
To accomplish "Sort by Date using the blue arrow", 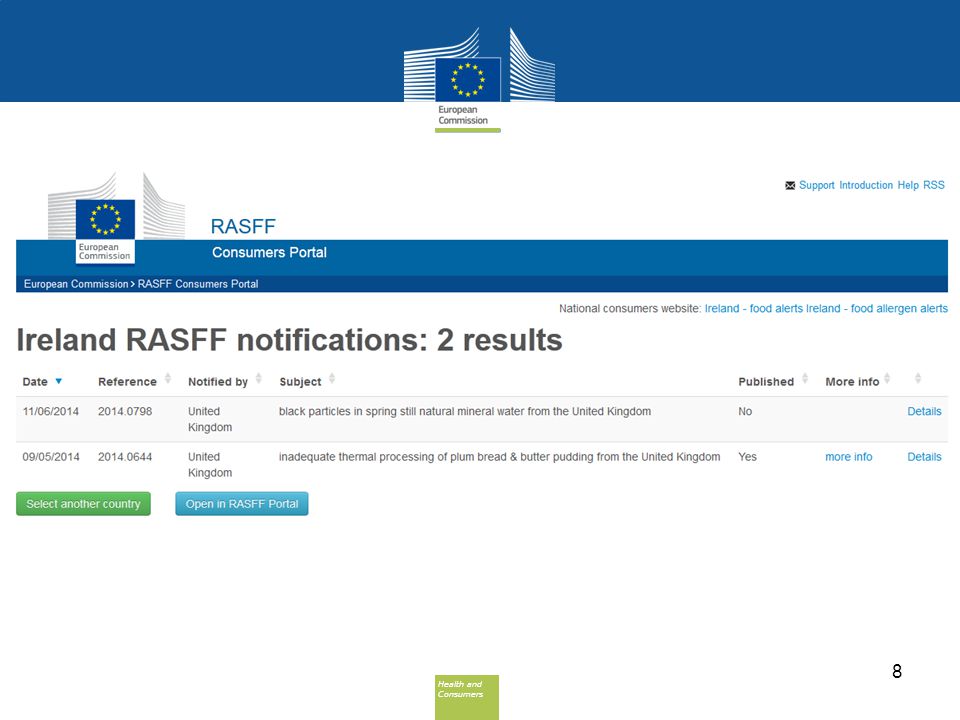I will (x=59, y=381).
